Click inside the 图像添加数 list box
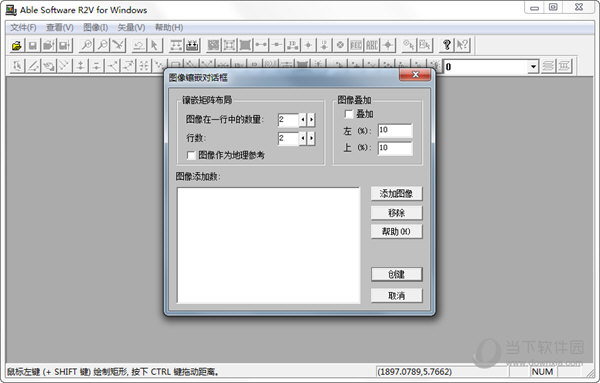The width and height of the screenshot is (600, 383). click(x=268, y=245)
